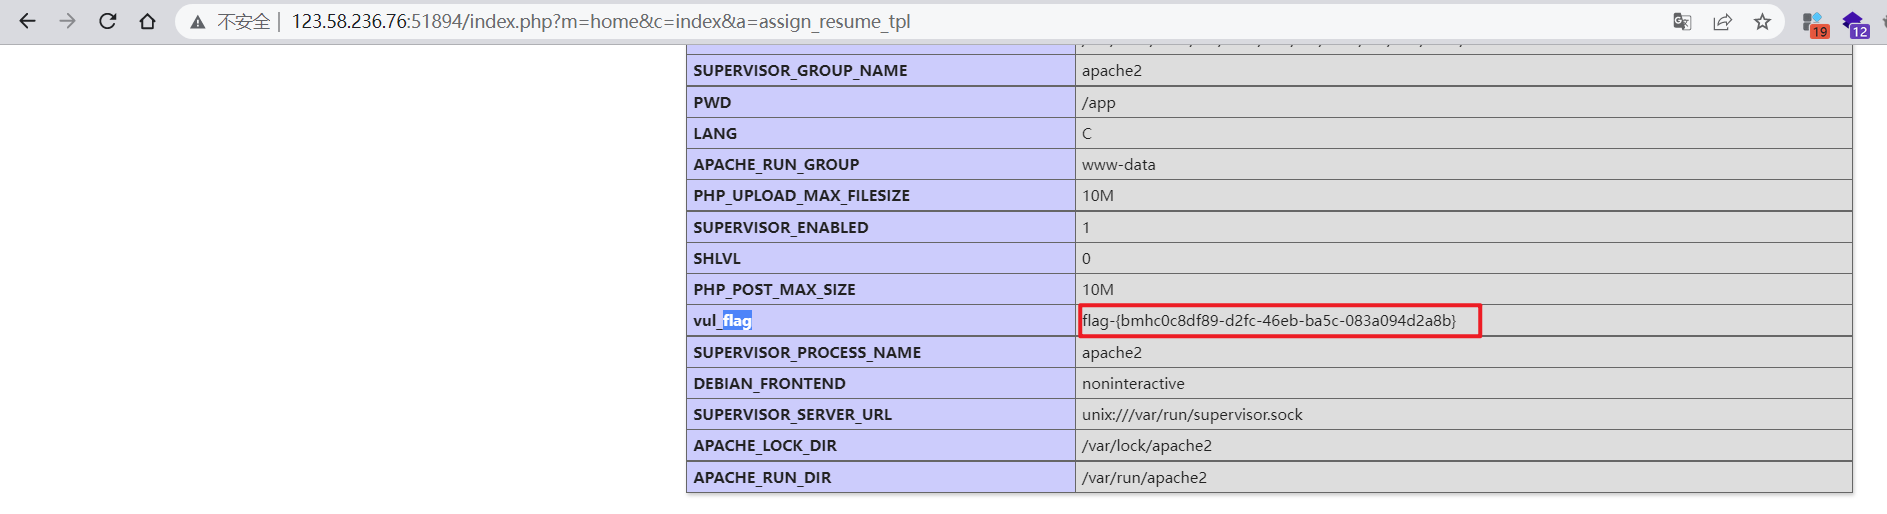Click 10M value of PHP_POST_MAX_SIZE
The image size is (1887, 514).
pyautogui.click(x=1097, y=289)
